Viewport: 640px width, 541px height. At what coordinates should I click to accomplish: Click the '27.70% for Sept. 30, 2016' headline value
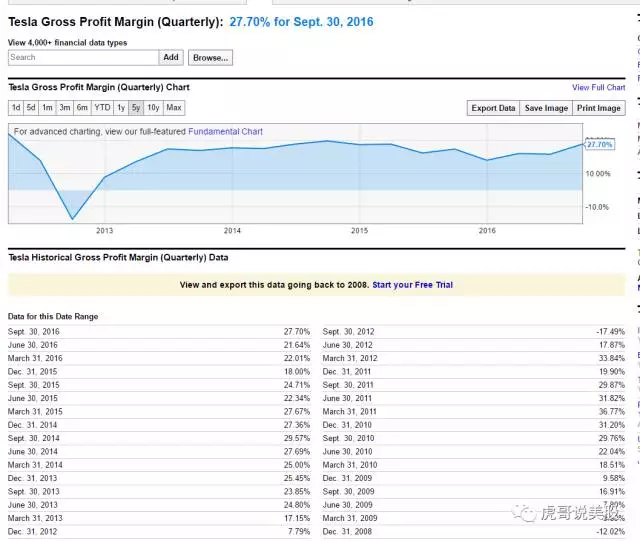(301, 22)
